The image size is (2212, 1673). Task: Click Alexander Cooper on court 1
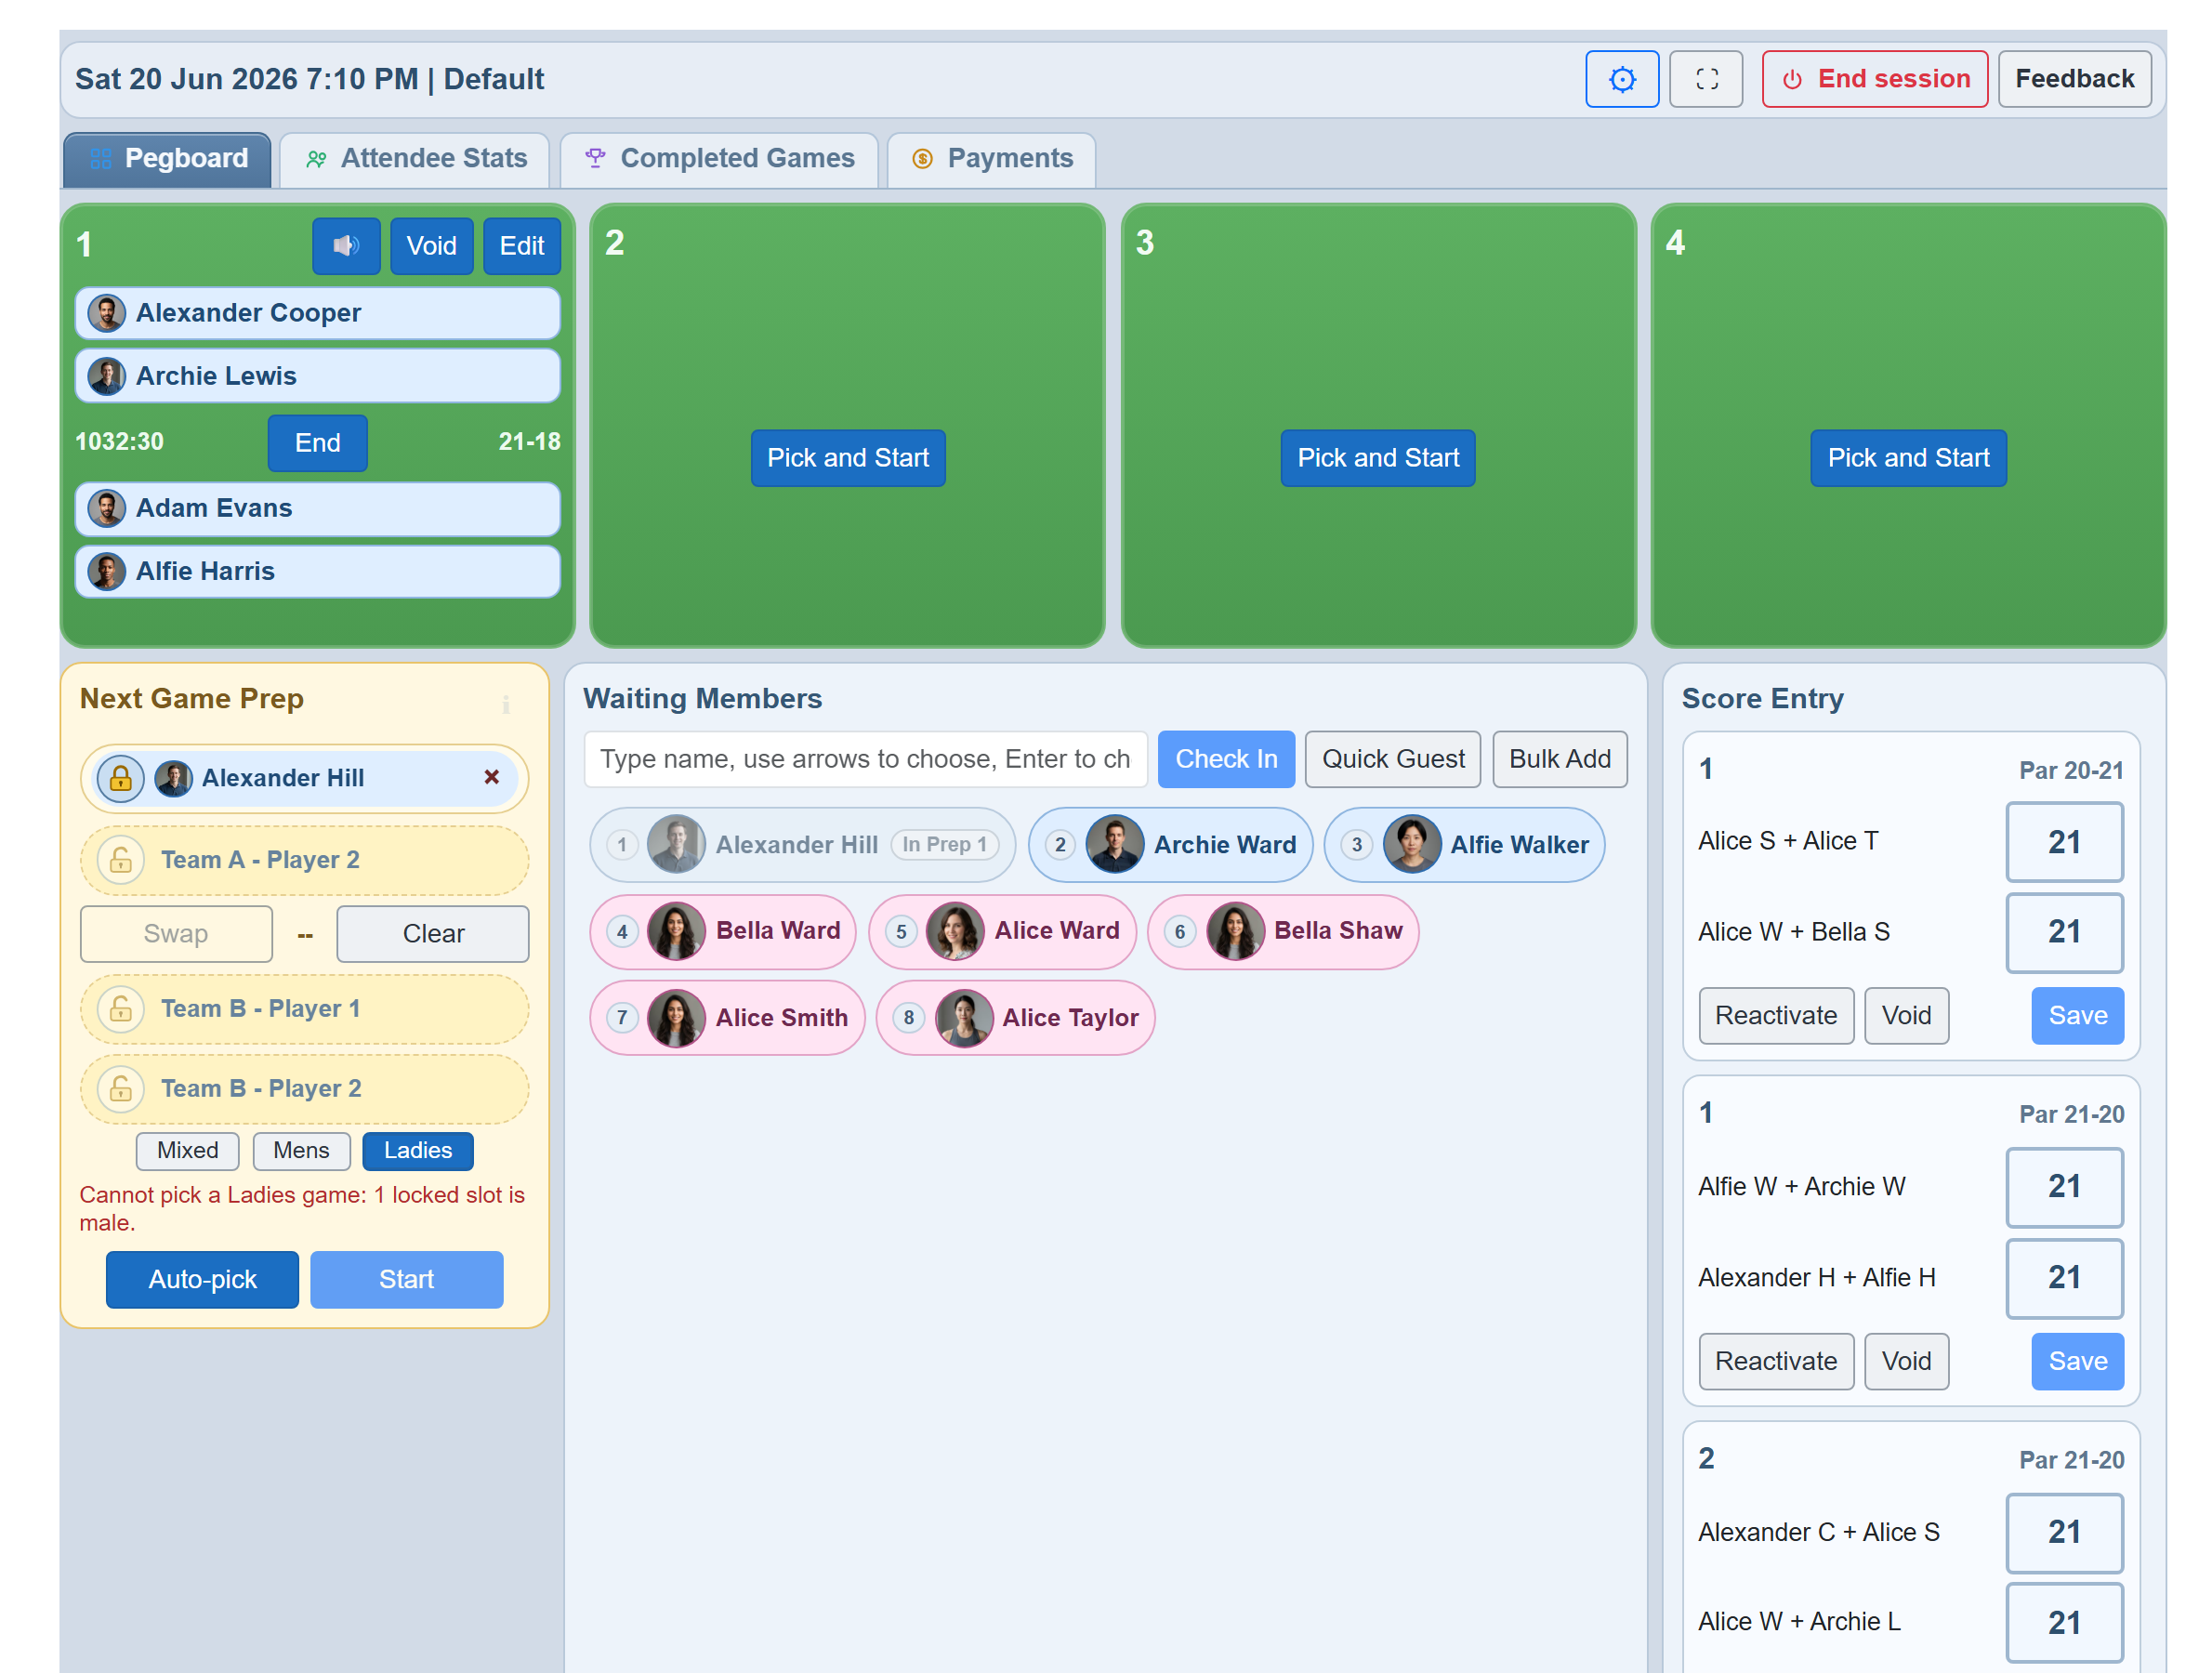(317, 313)
